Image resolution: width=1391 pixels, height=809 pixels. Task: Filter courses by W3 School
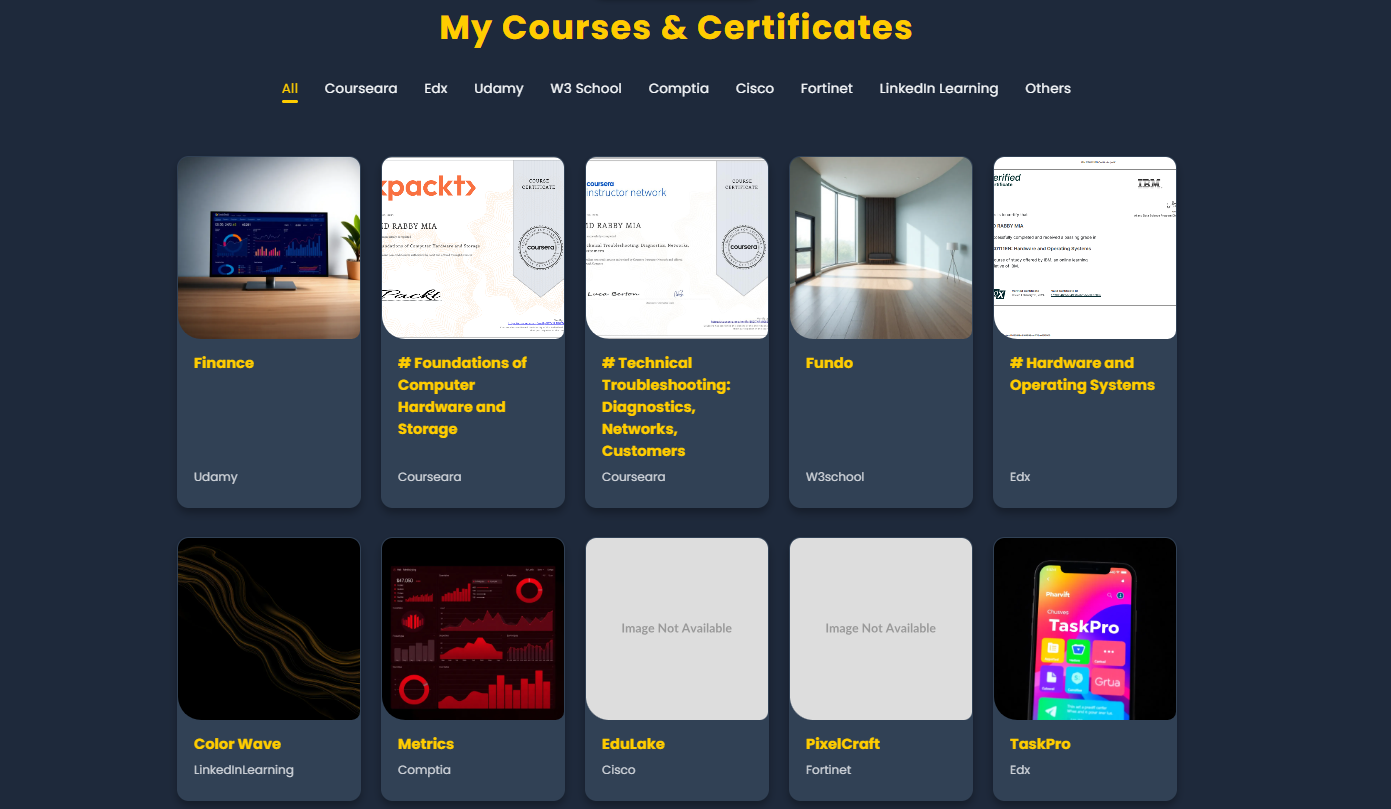[x=585, y=88]
